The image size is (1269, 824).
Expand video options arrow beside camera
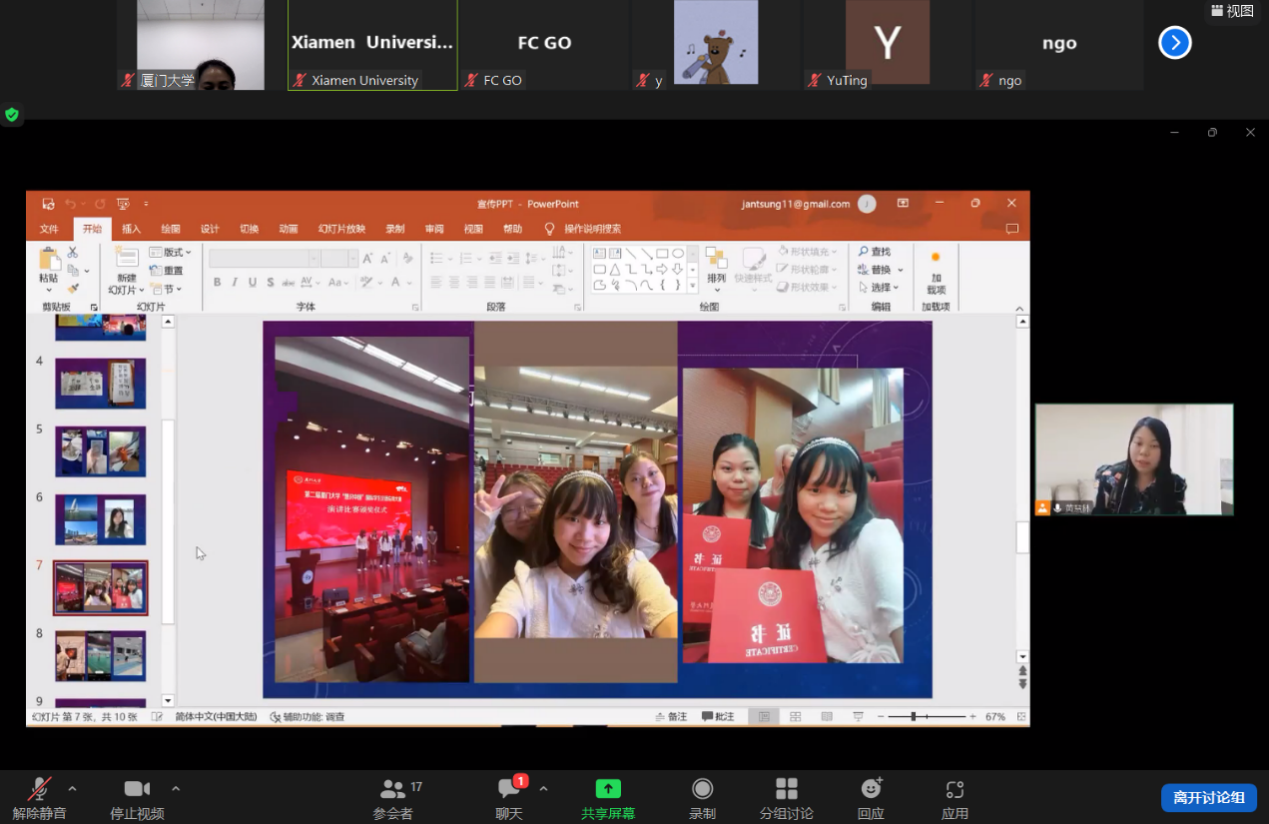pyautogui.click(x=176, y=788)
